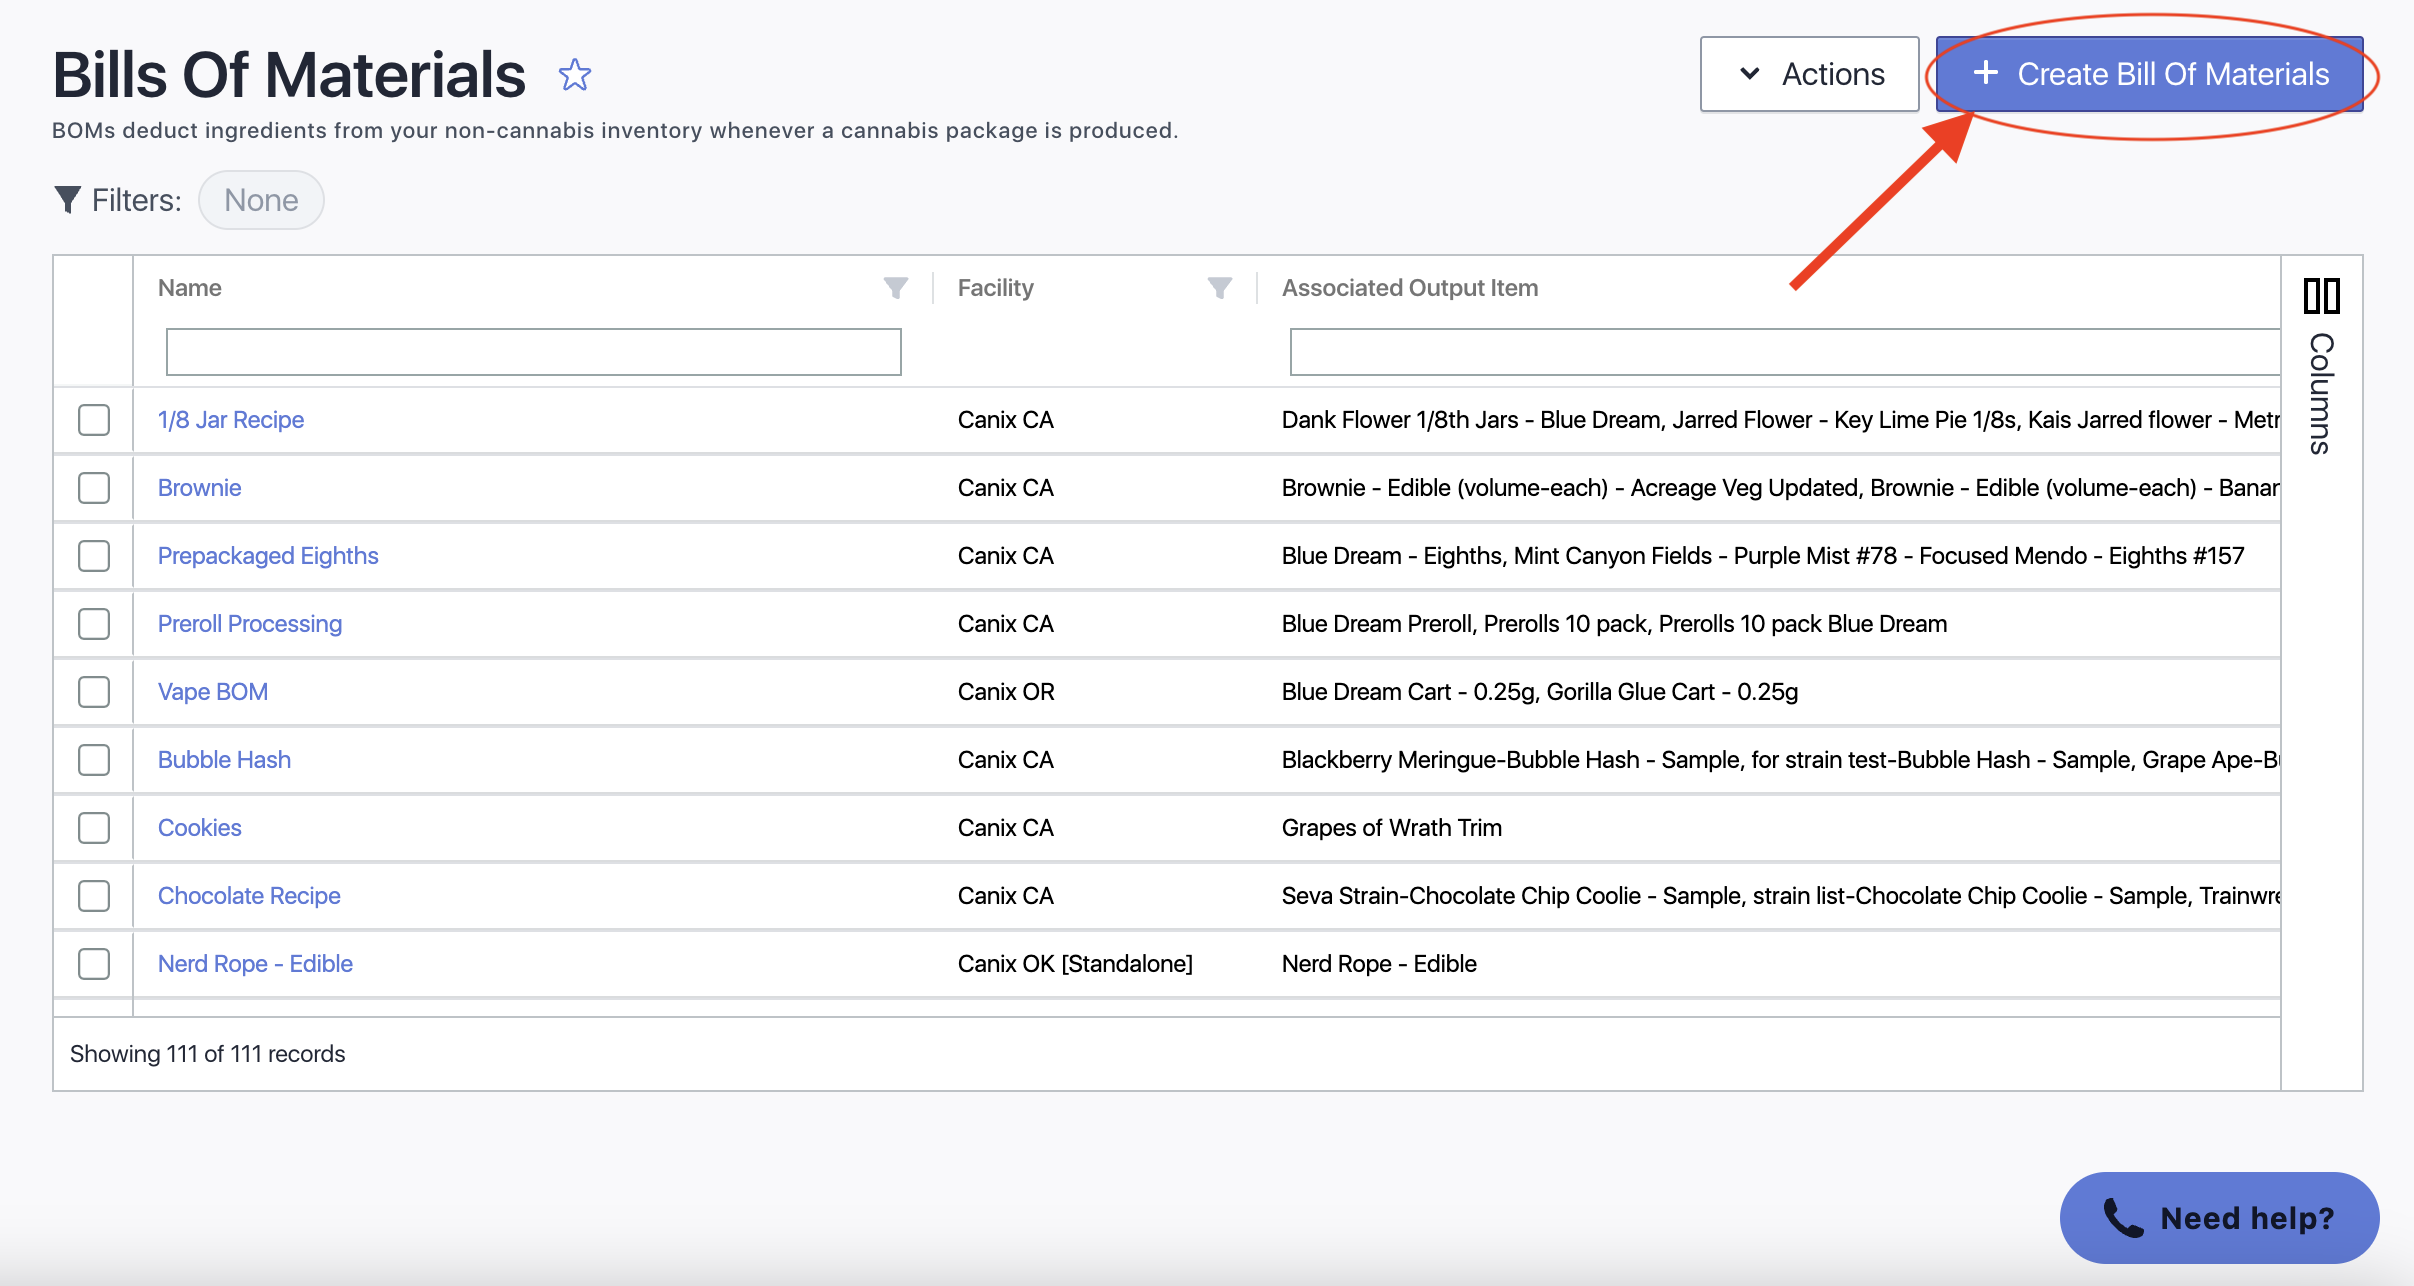Open the Columns side panel

coord(2322,365)
